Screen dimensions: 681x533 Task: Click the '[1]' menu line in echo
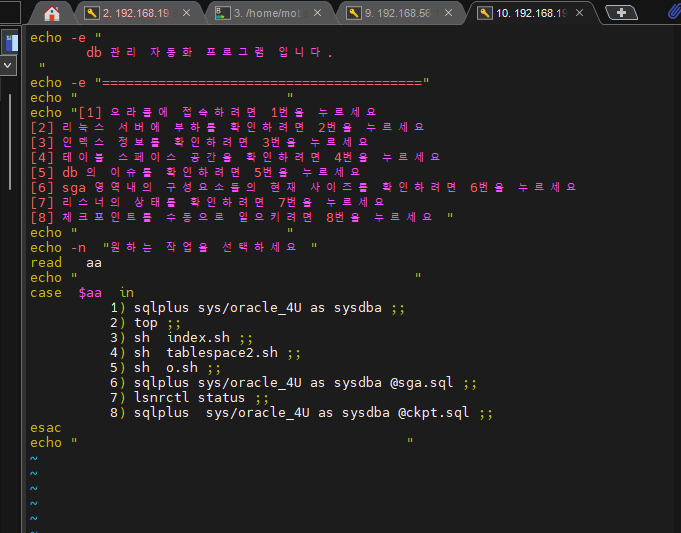pos(203,112)
